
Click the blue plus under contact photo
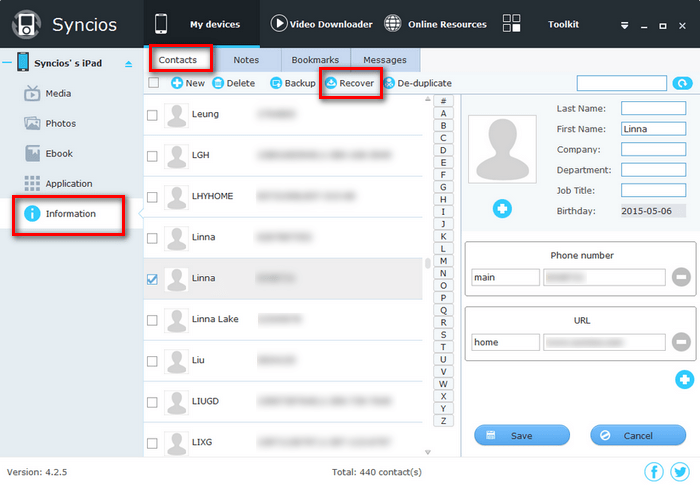[502, 208]
